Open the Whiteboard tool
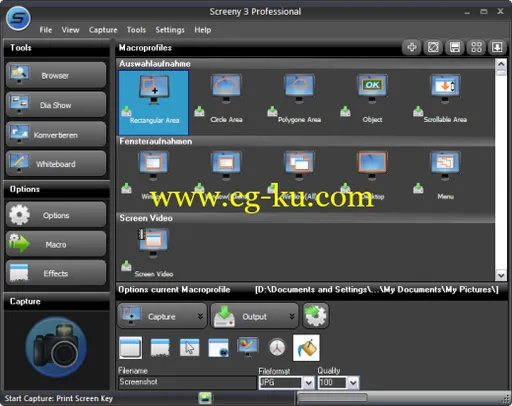The image size is (512, 406). [x=56, y=164]
